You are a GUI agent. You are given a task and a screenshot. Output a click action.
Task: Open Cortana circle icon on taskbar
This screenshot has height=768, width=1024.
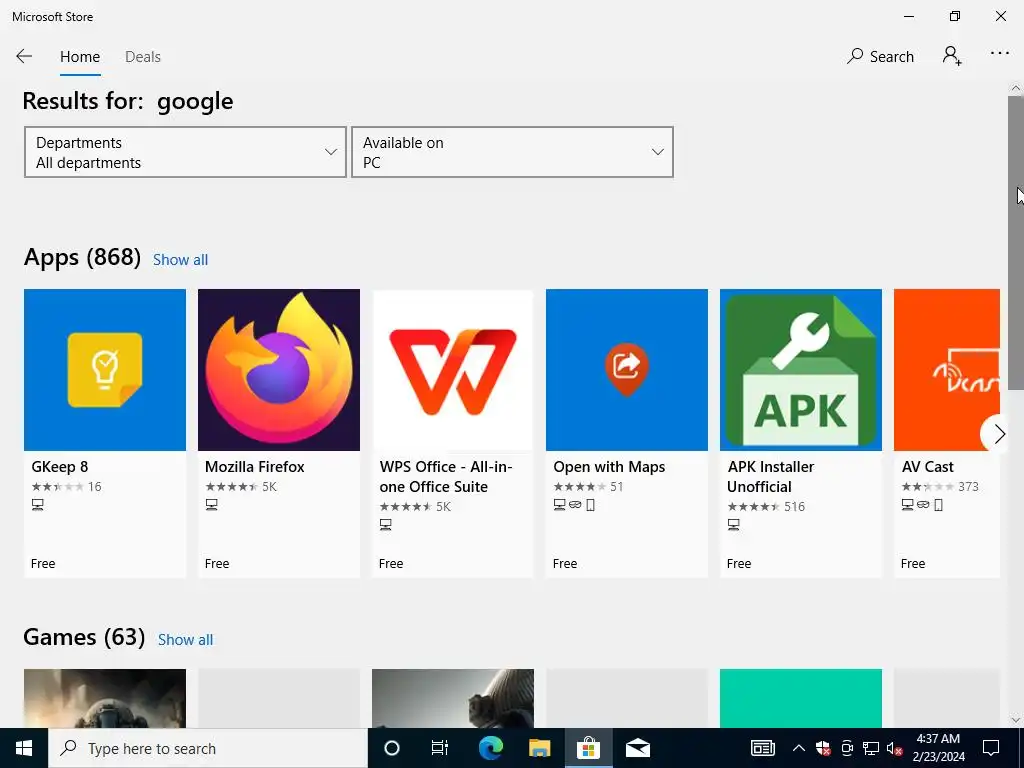pos(391,748)
